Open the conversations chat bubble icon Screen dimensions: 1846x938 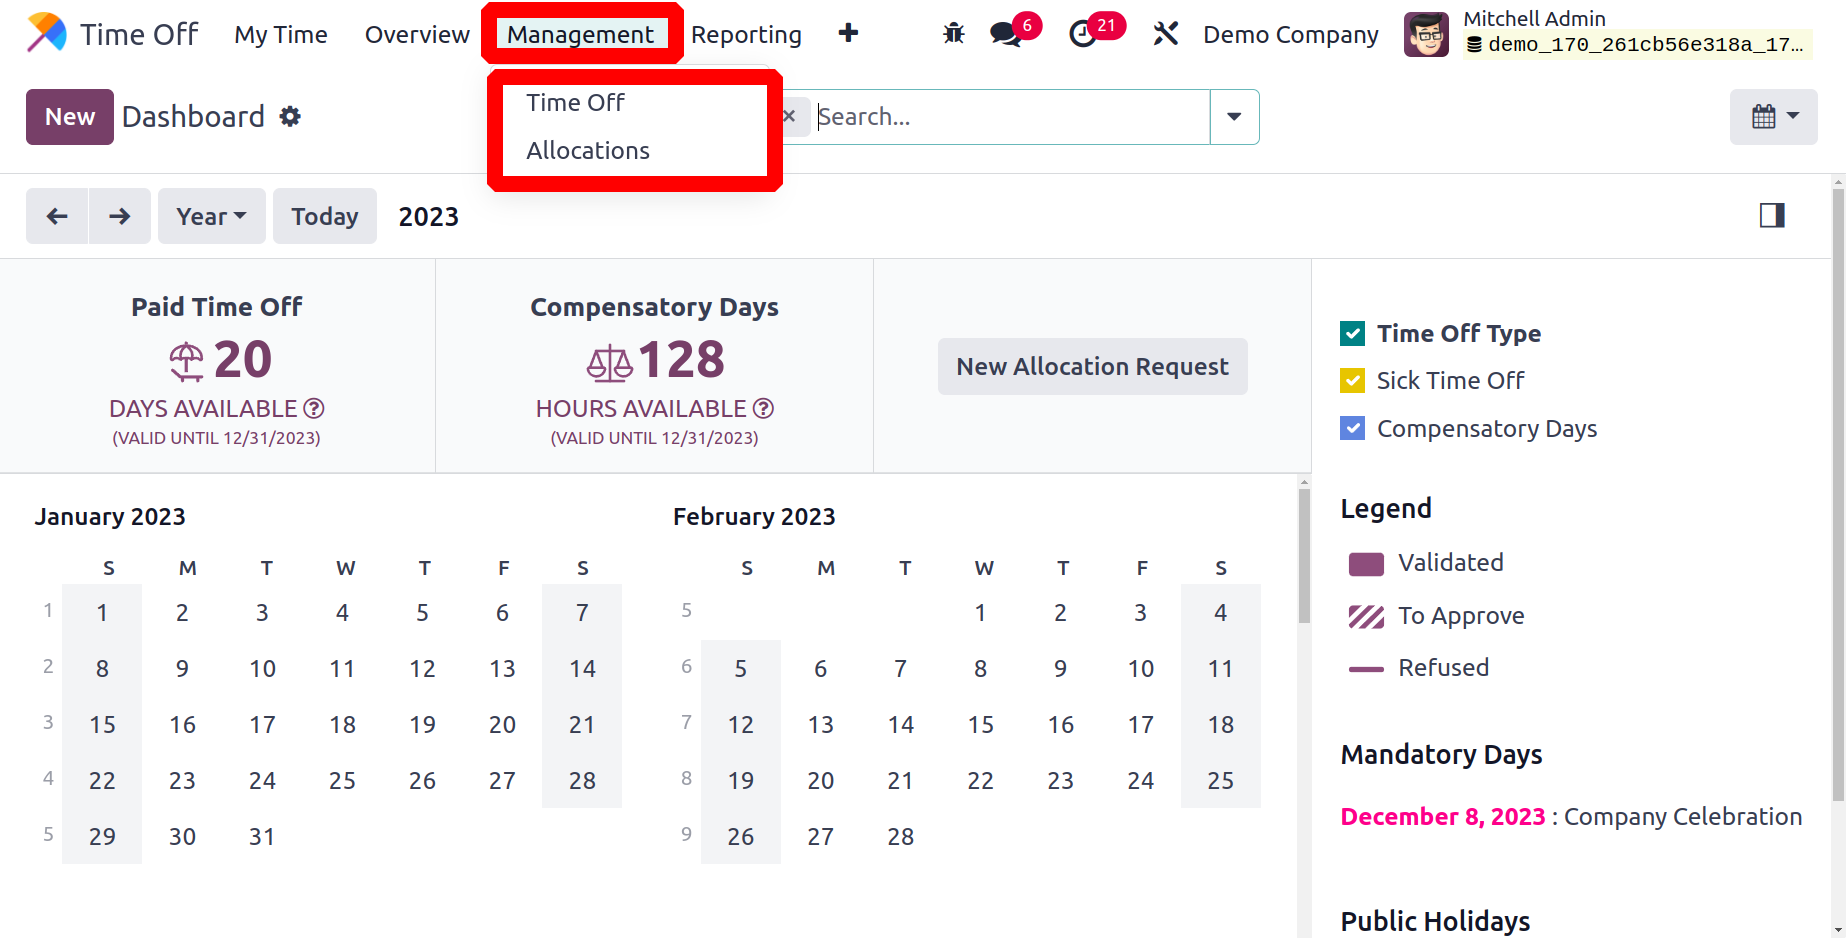(x=1005, y=35)
